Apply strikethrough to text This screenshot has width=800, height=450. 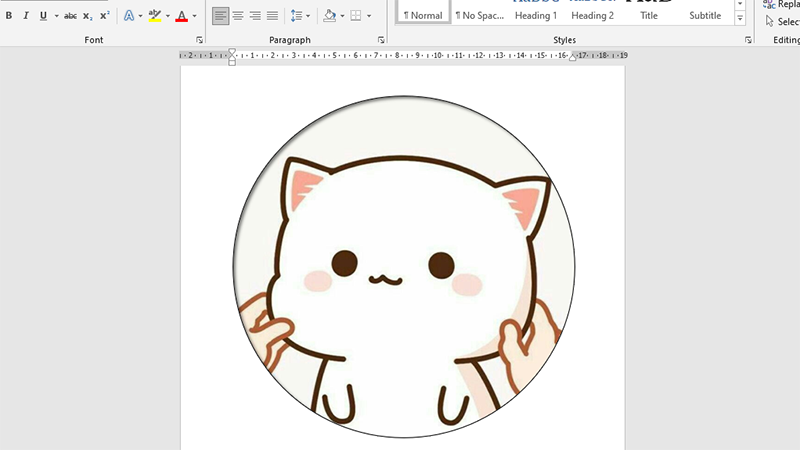click(70, 16)
